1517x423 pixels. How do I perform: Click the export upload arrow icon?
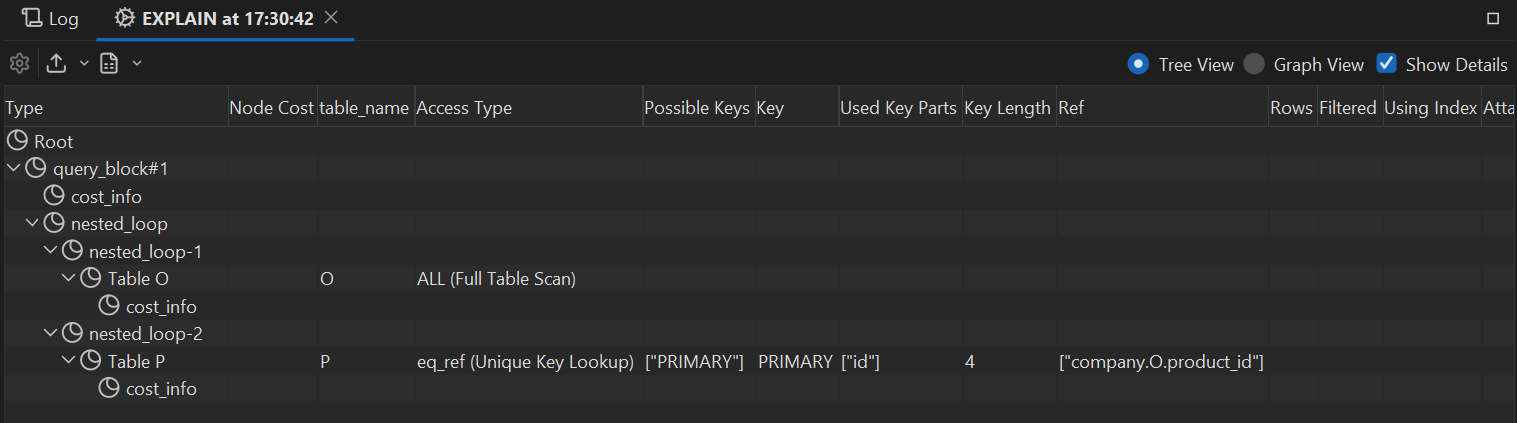[57, 64]
